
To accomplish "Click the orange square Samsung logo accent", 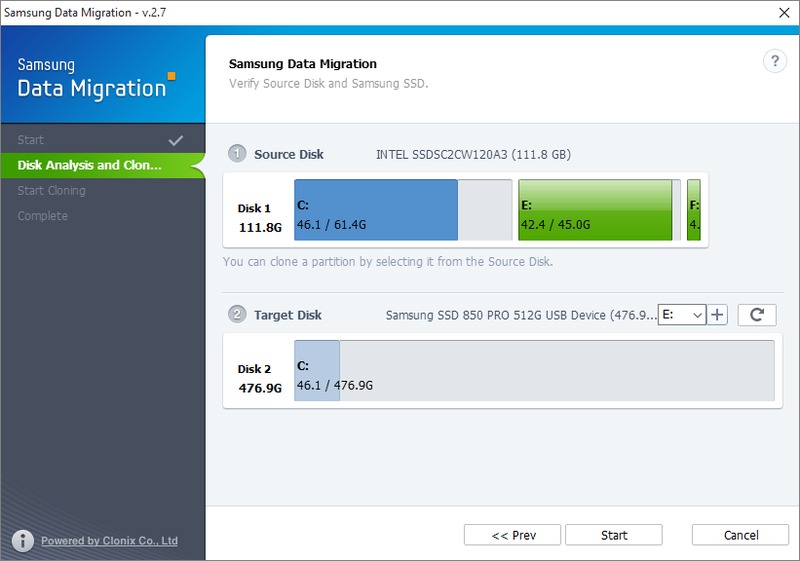I will click(172, 76).
